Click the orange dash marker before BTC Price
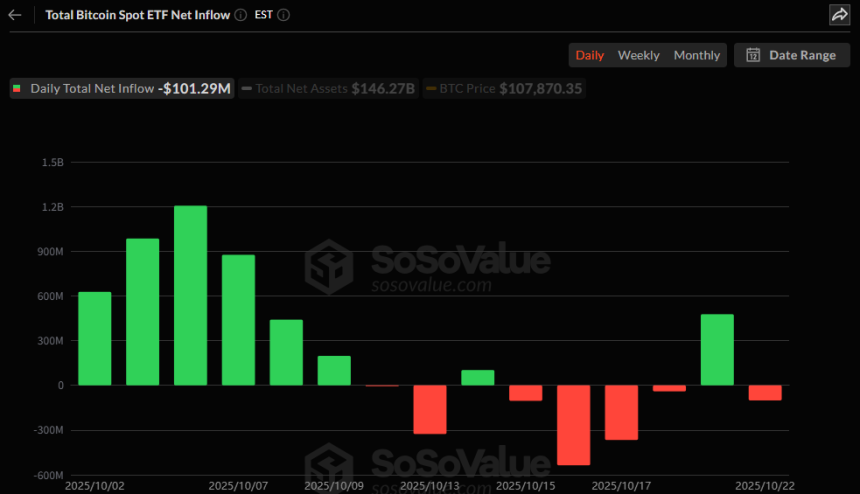This screenshot has height=494, width=860. coord(431,89)
